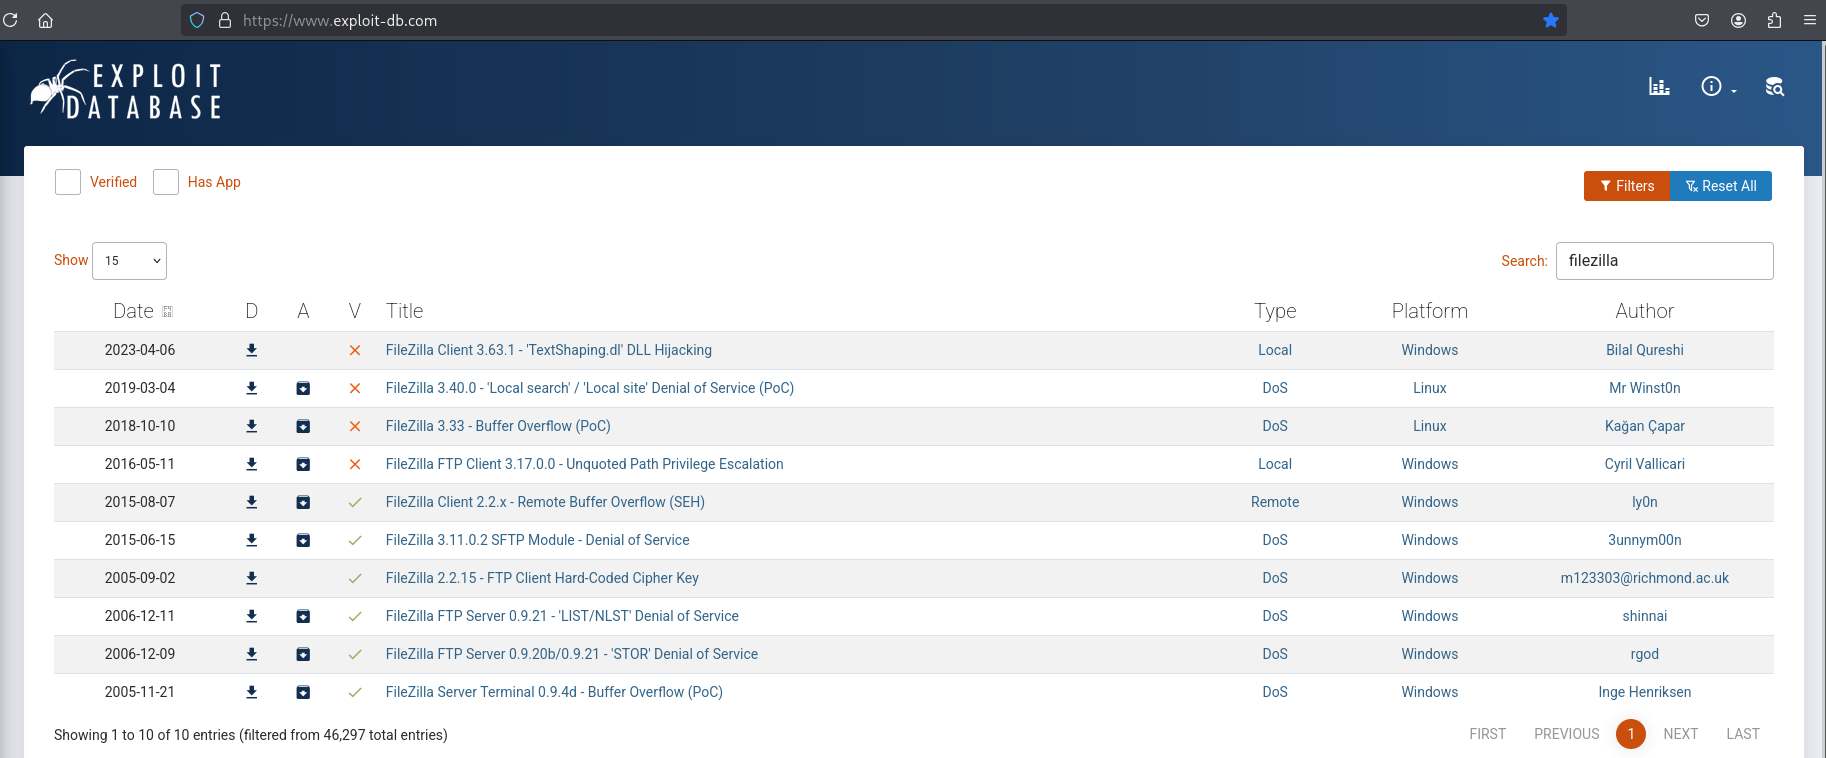
Task: Reload the page in browser
Action: pos(11,20)
